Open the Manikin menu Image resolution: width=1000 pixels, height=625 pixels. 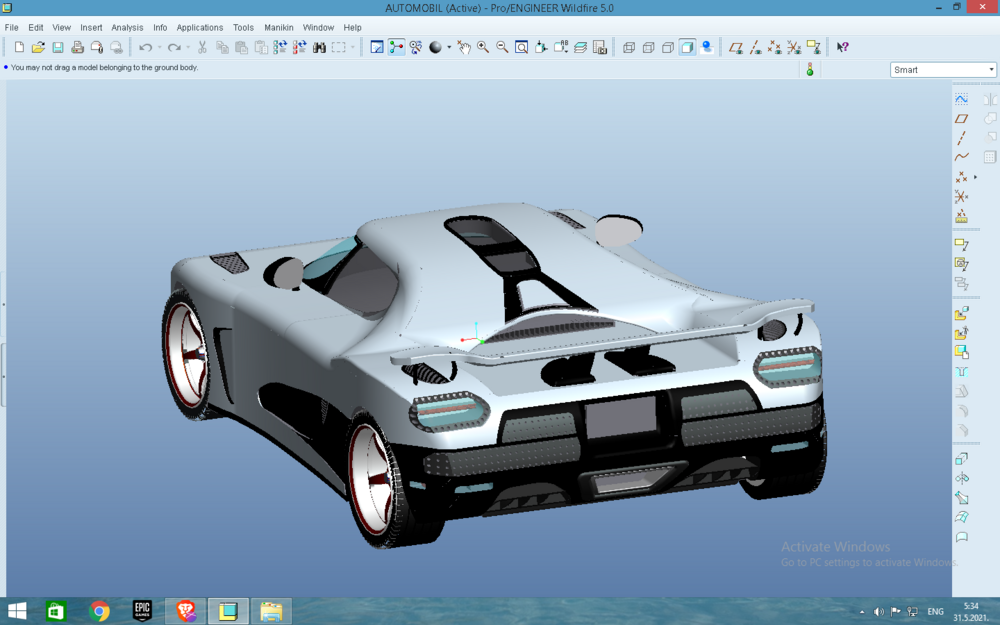coord(279,27)
